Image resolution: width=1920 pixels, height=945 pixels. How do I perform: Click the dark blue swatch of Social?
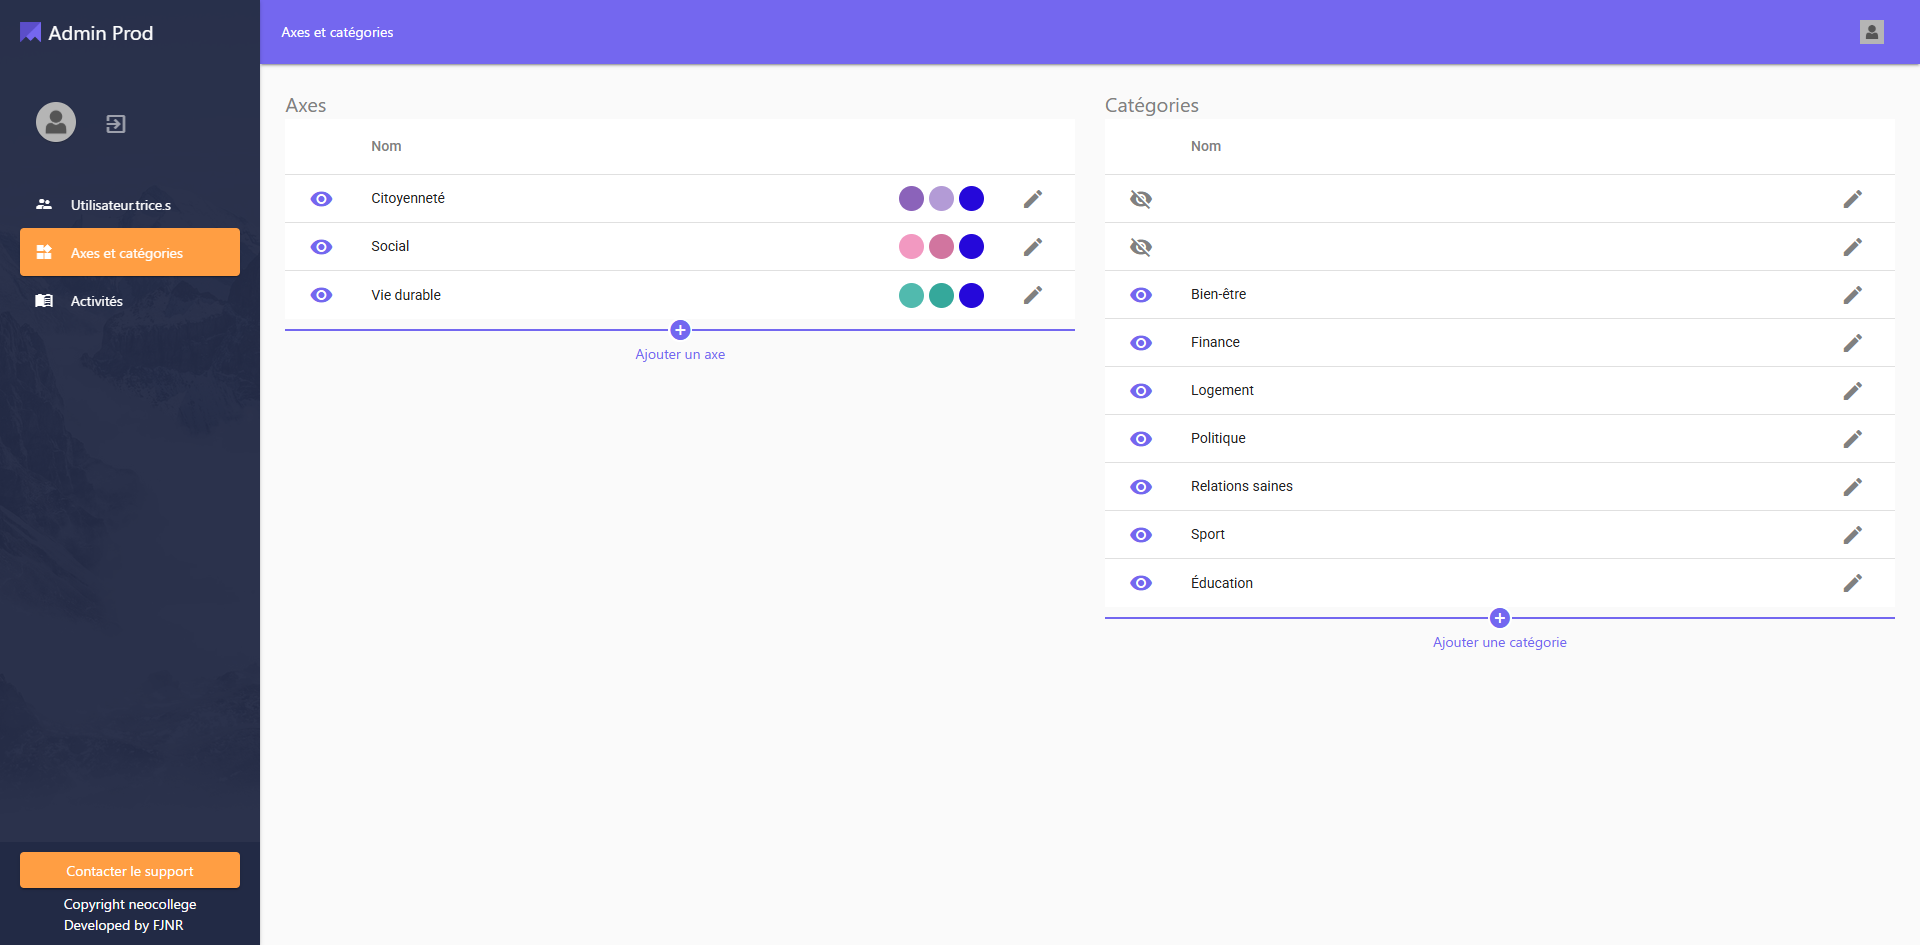[971, 247]
